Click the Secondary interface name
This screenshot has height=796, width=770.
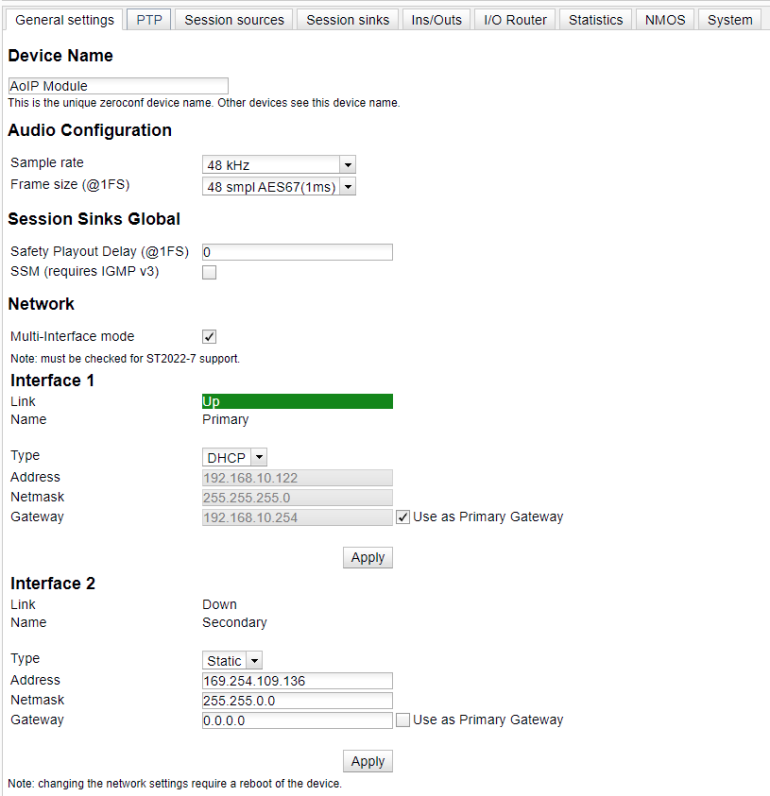235,622
